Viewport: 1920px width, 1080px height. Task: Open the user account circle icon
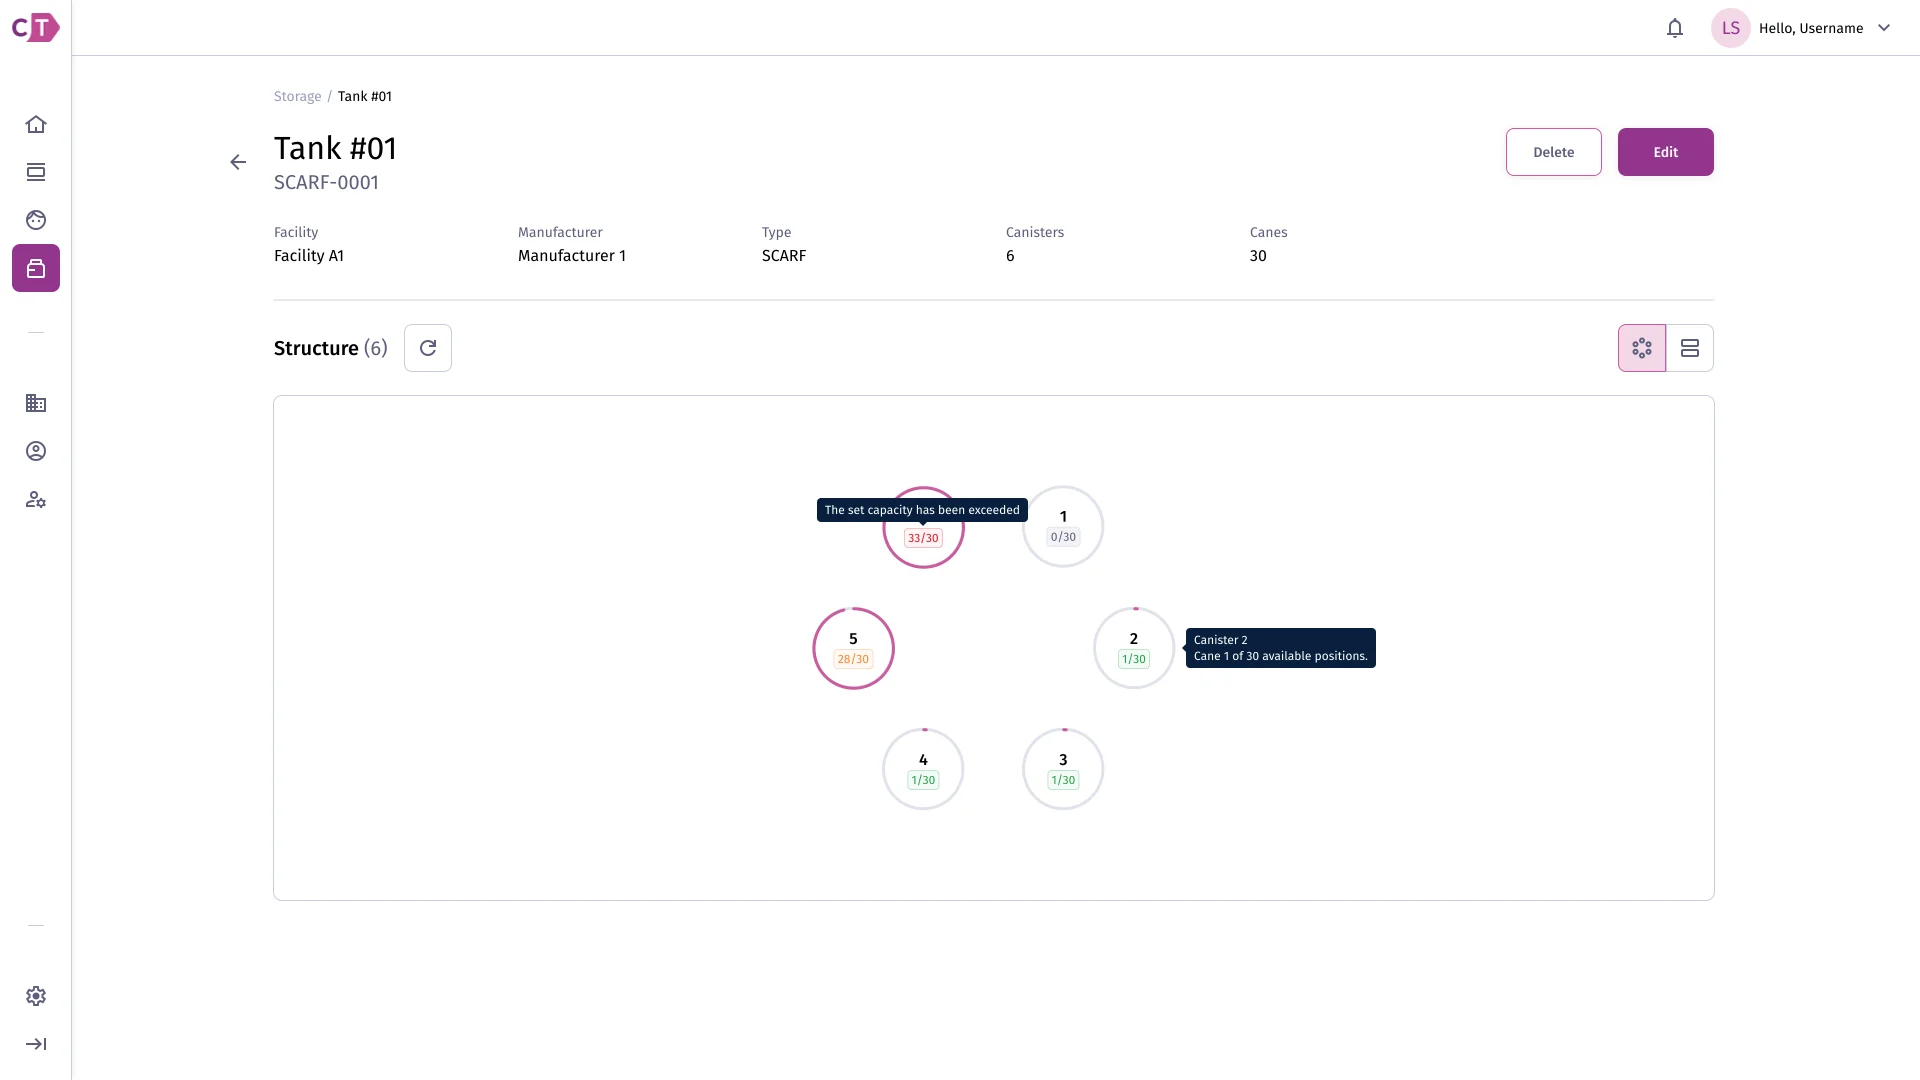point(36,451)
